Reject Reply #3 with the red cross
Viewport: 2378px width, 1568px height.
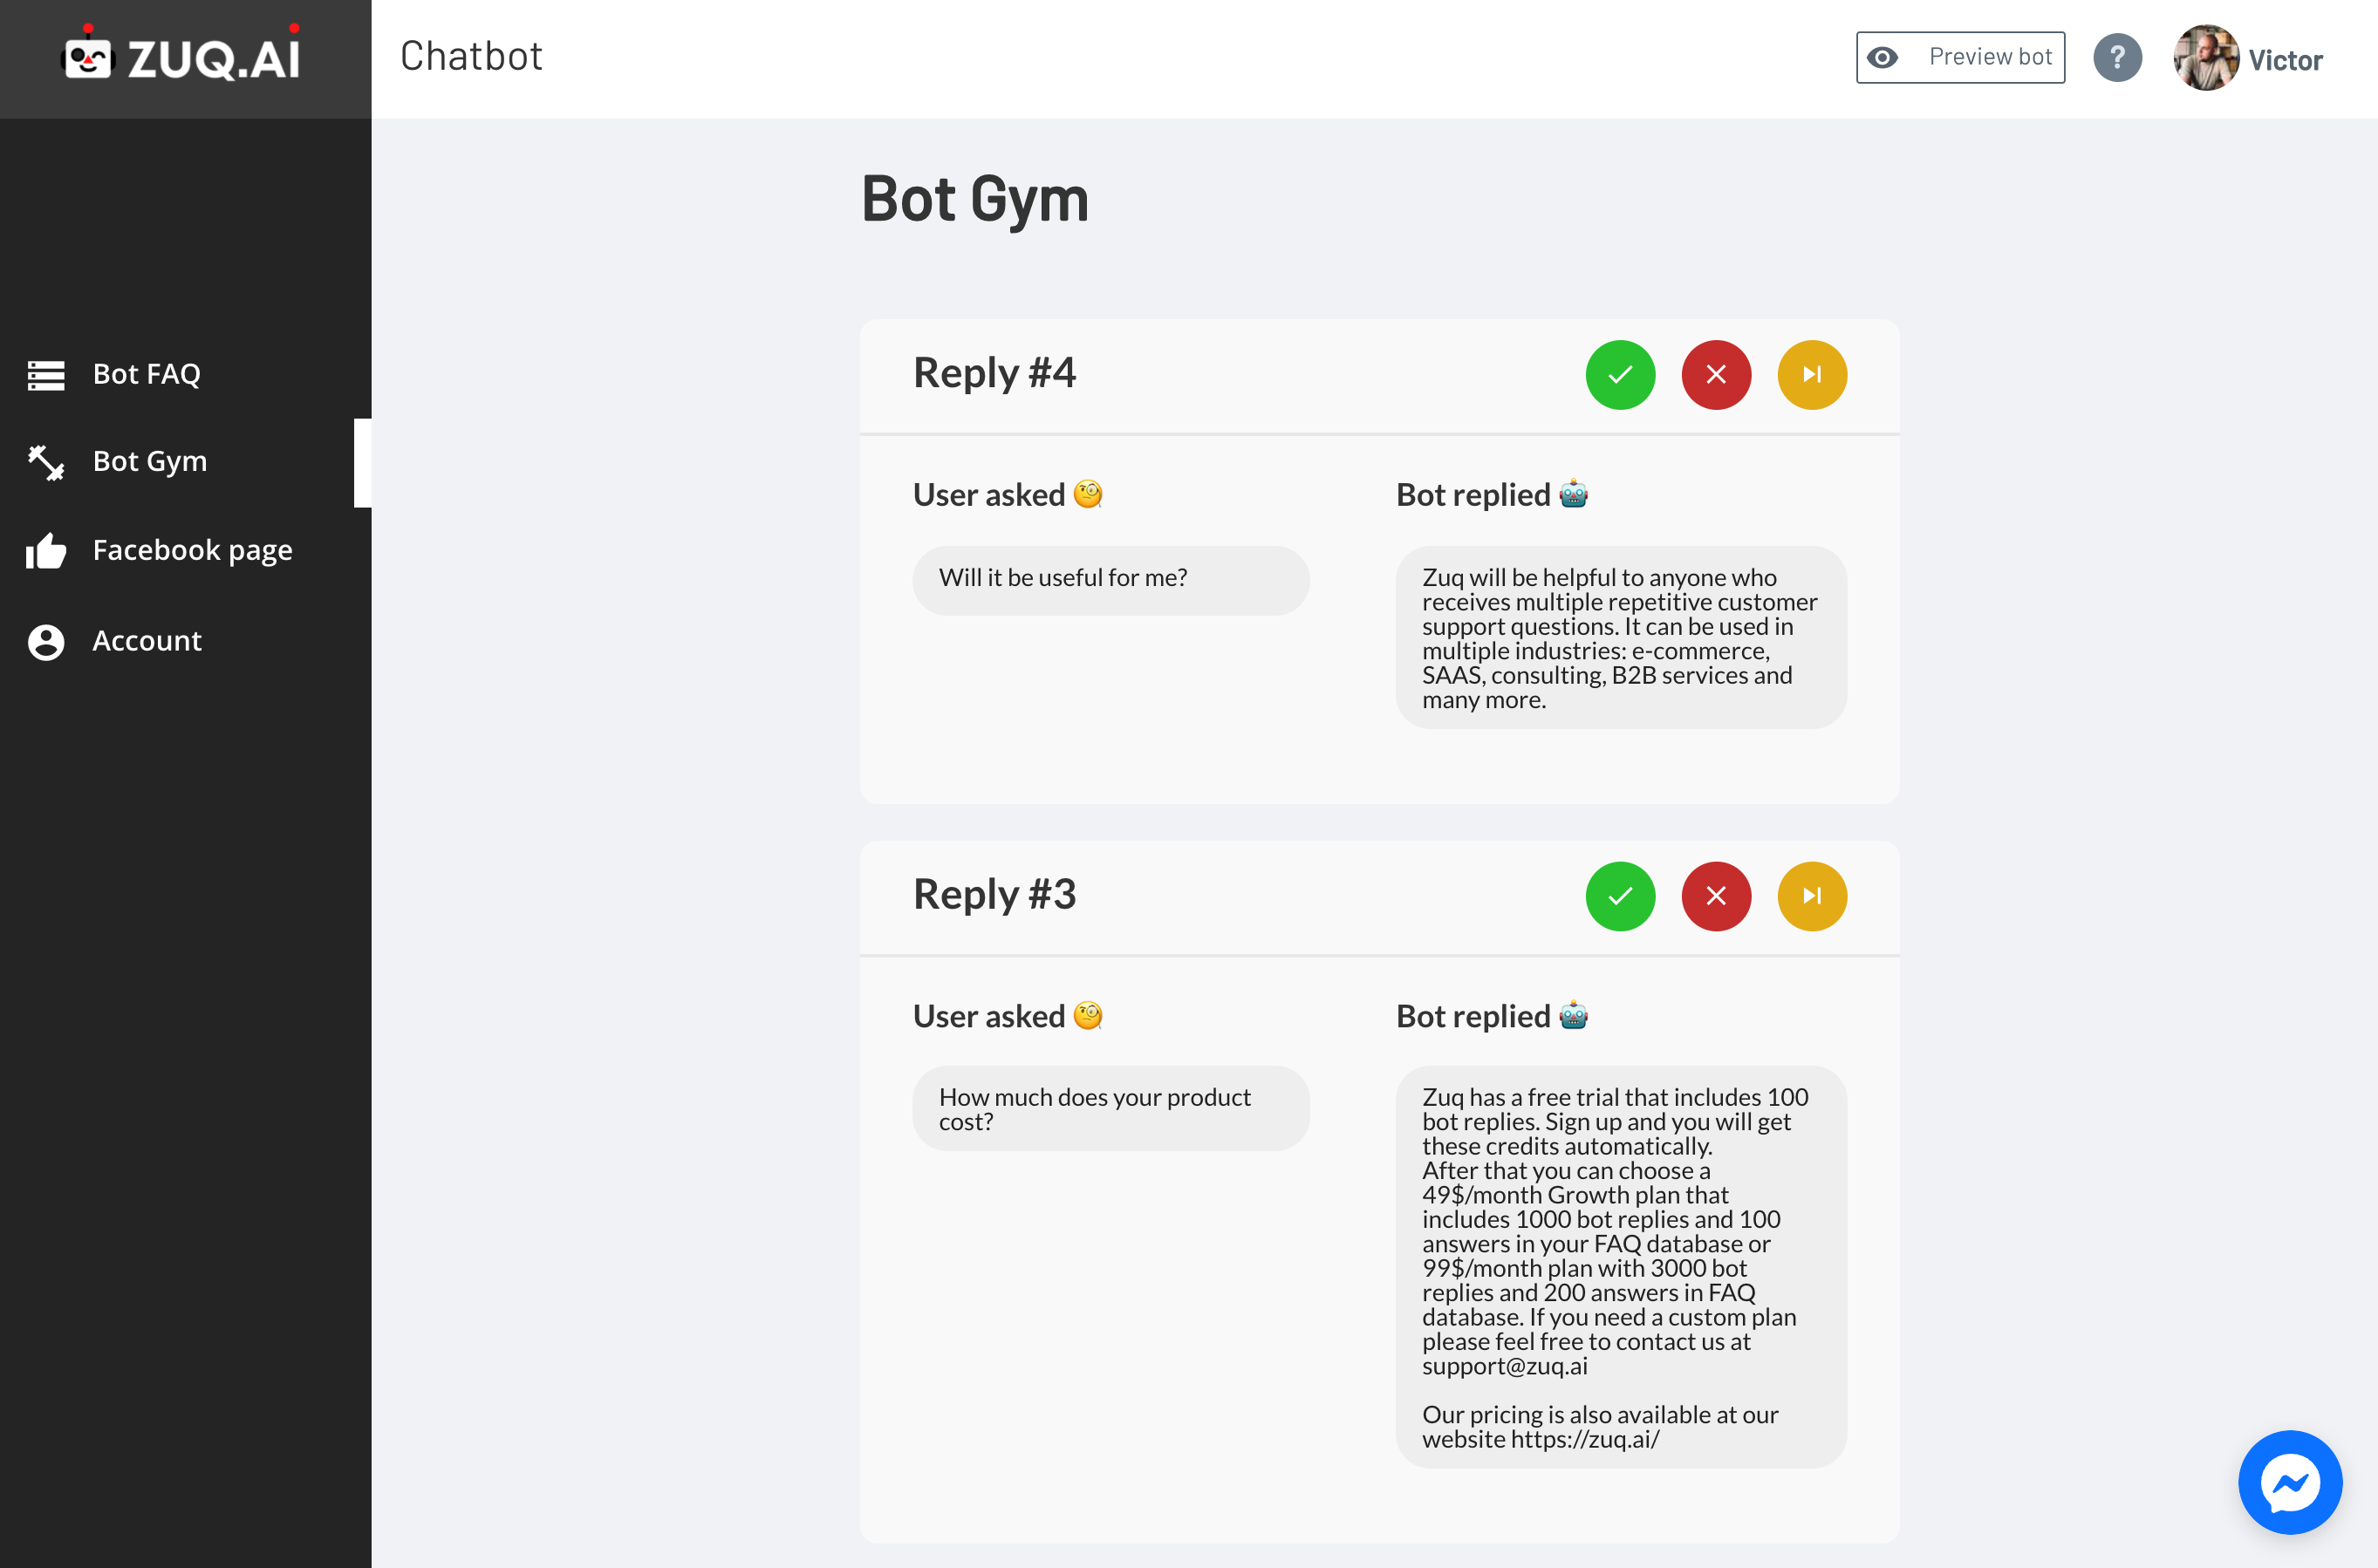coord(1716,896)
